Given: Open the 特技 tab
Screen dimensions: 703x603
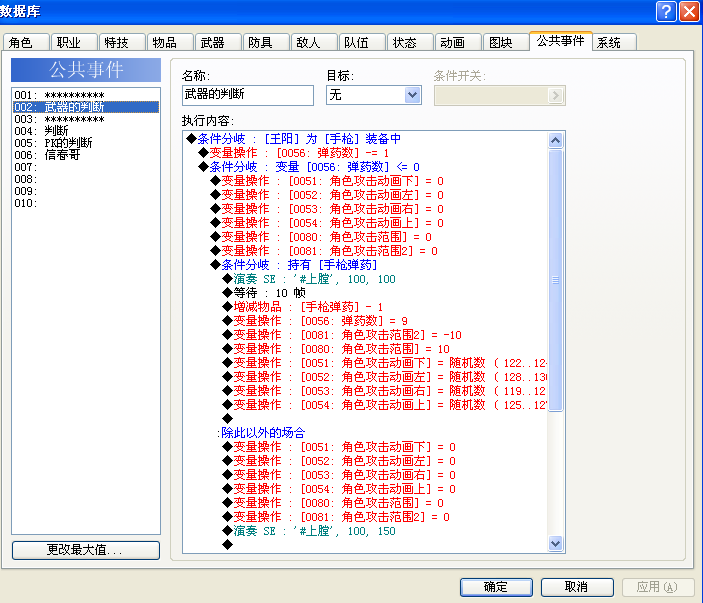Looking at the screenshot, I should 122,43.
